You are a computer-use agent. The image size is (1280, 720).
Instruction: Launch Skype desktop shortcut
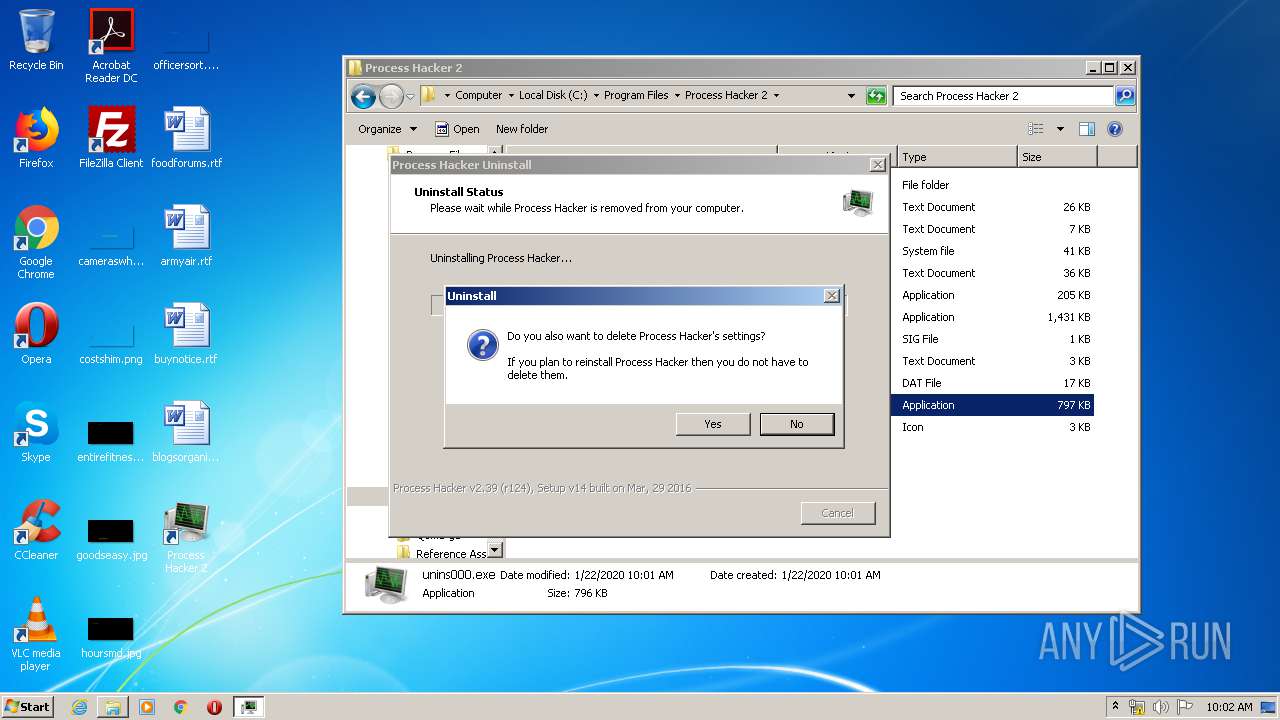coord(36,433)
